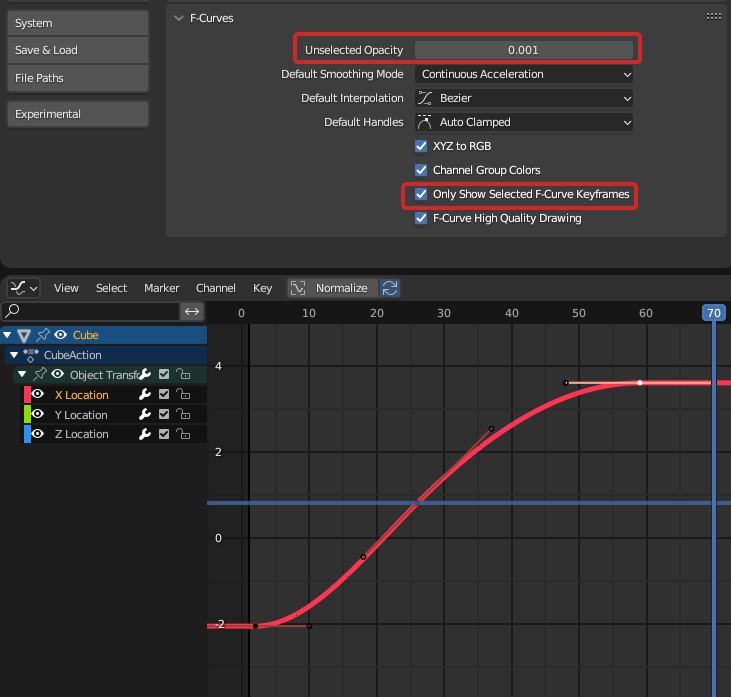Pin the Cube channel

(x=43, y=334)
